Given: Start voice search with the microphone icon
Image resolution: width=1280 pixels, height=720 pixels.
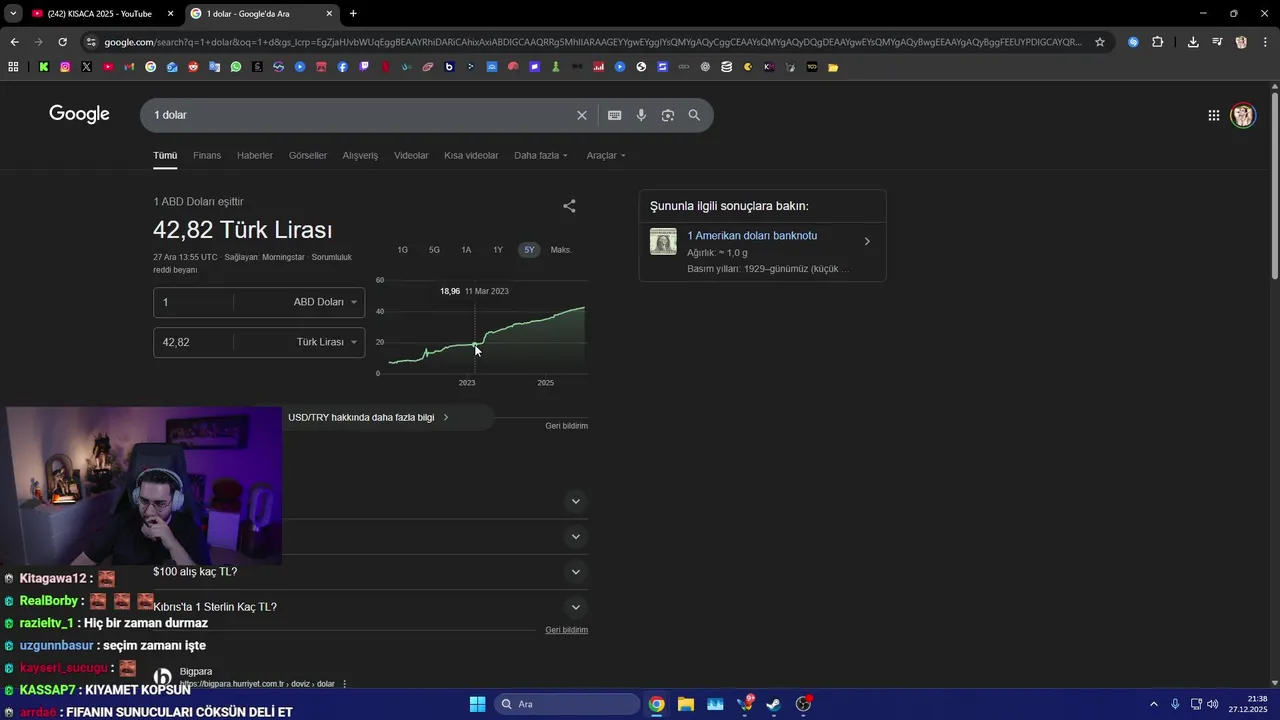Looking at the screenshot, I should click(642, 115).
